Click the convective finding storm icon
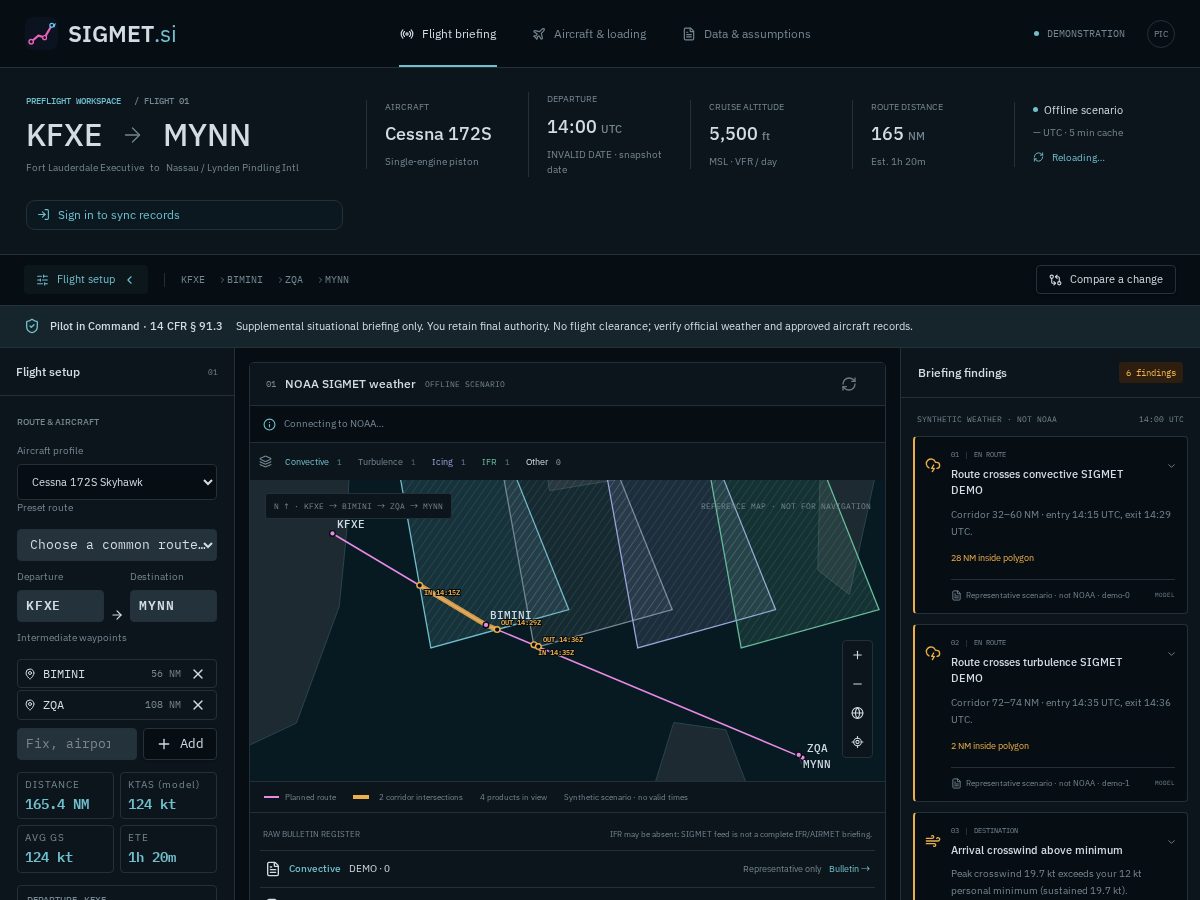Image resolution: width=1200 pixels, height=900 pixels. point(933,465)
